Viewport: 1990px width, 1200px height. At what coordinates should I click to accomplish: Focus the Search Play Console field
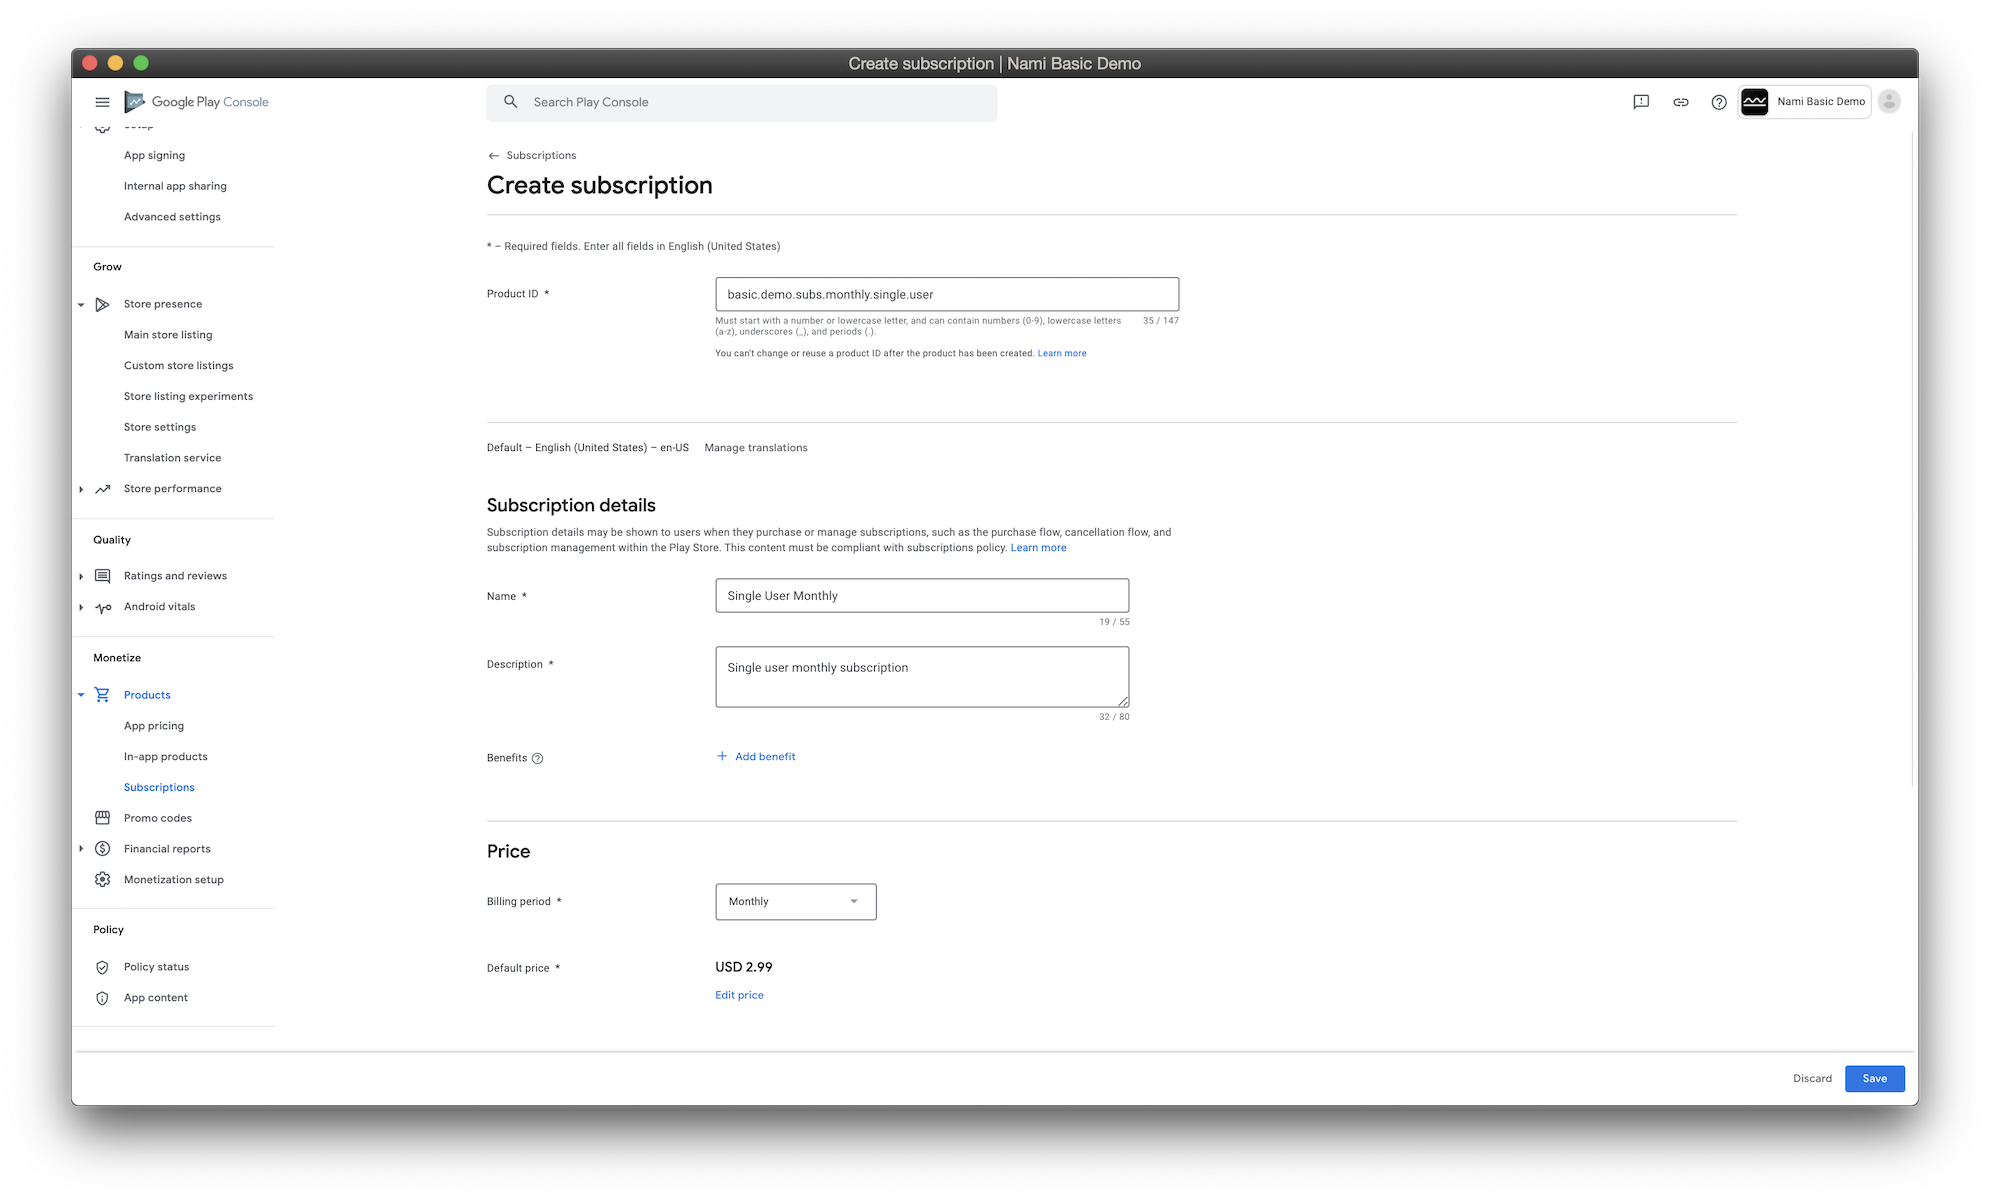(x=741, y=102)
